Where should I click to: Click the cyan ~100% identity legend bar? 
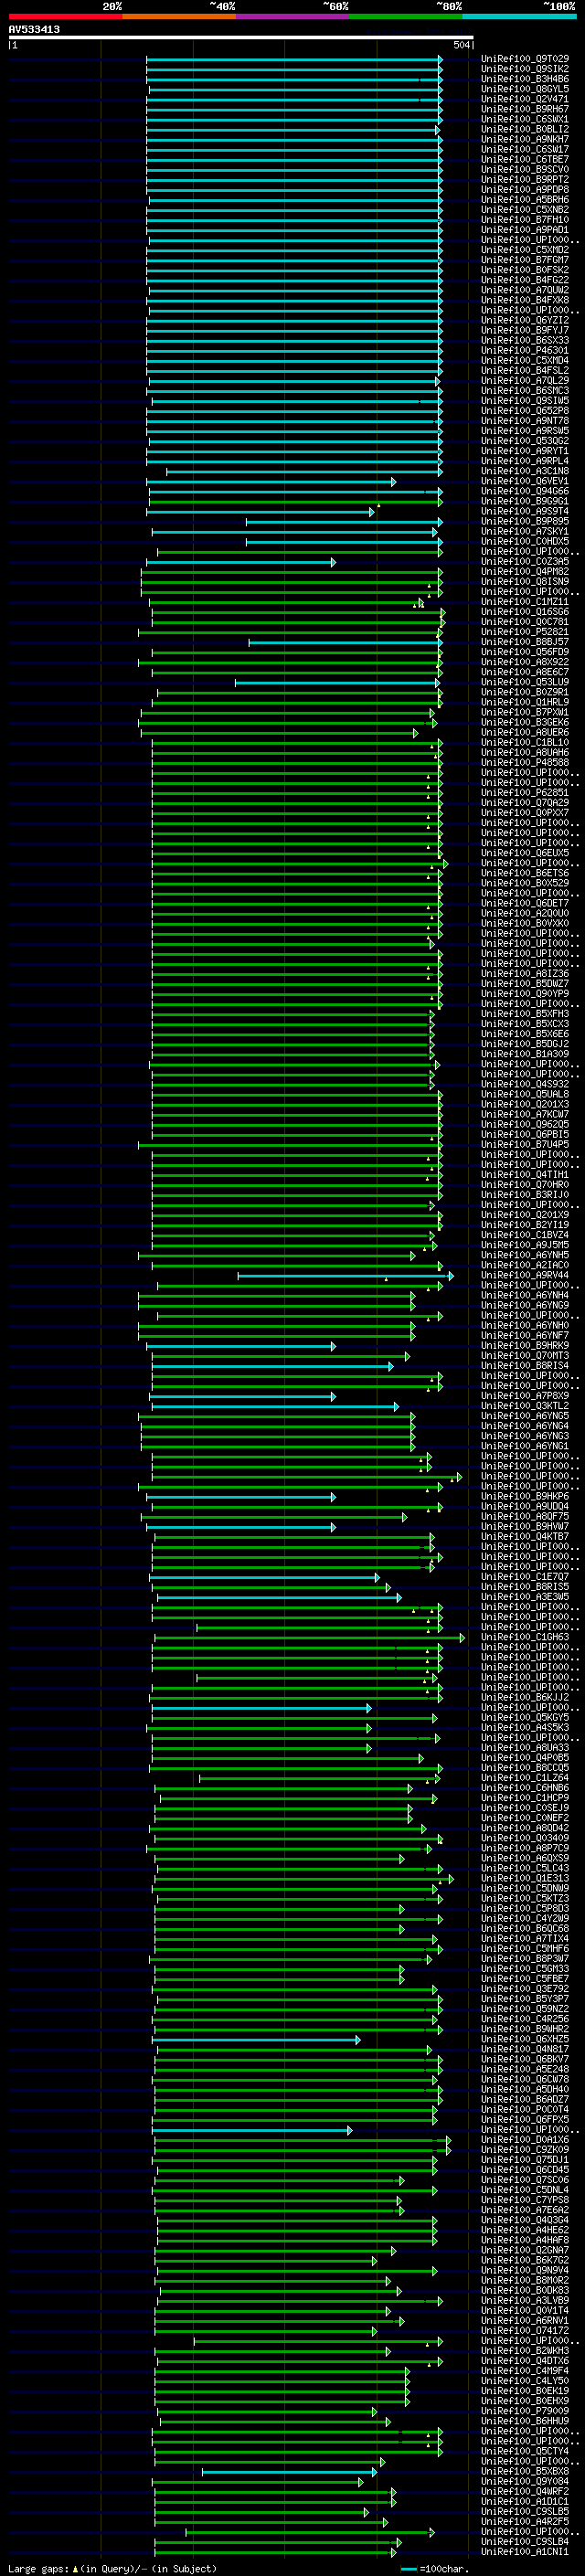tap(519, 16)
